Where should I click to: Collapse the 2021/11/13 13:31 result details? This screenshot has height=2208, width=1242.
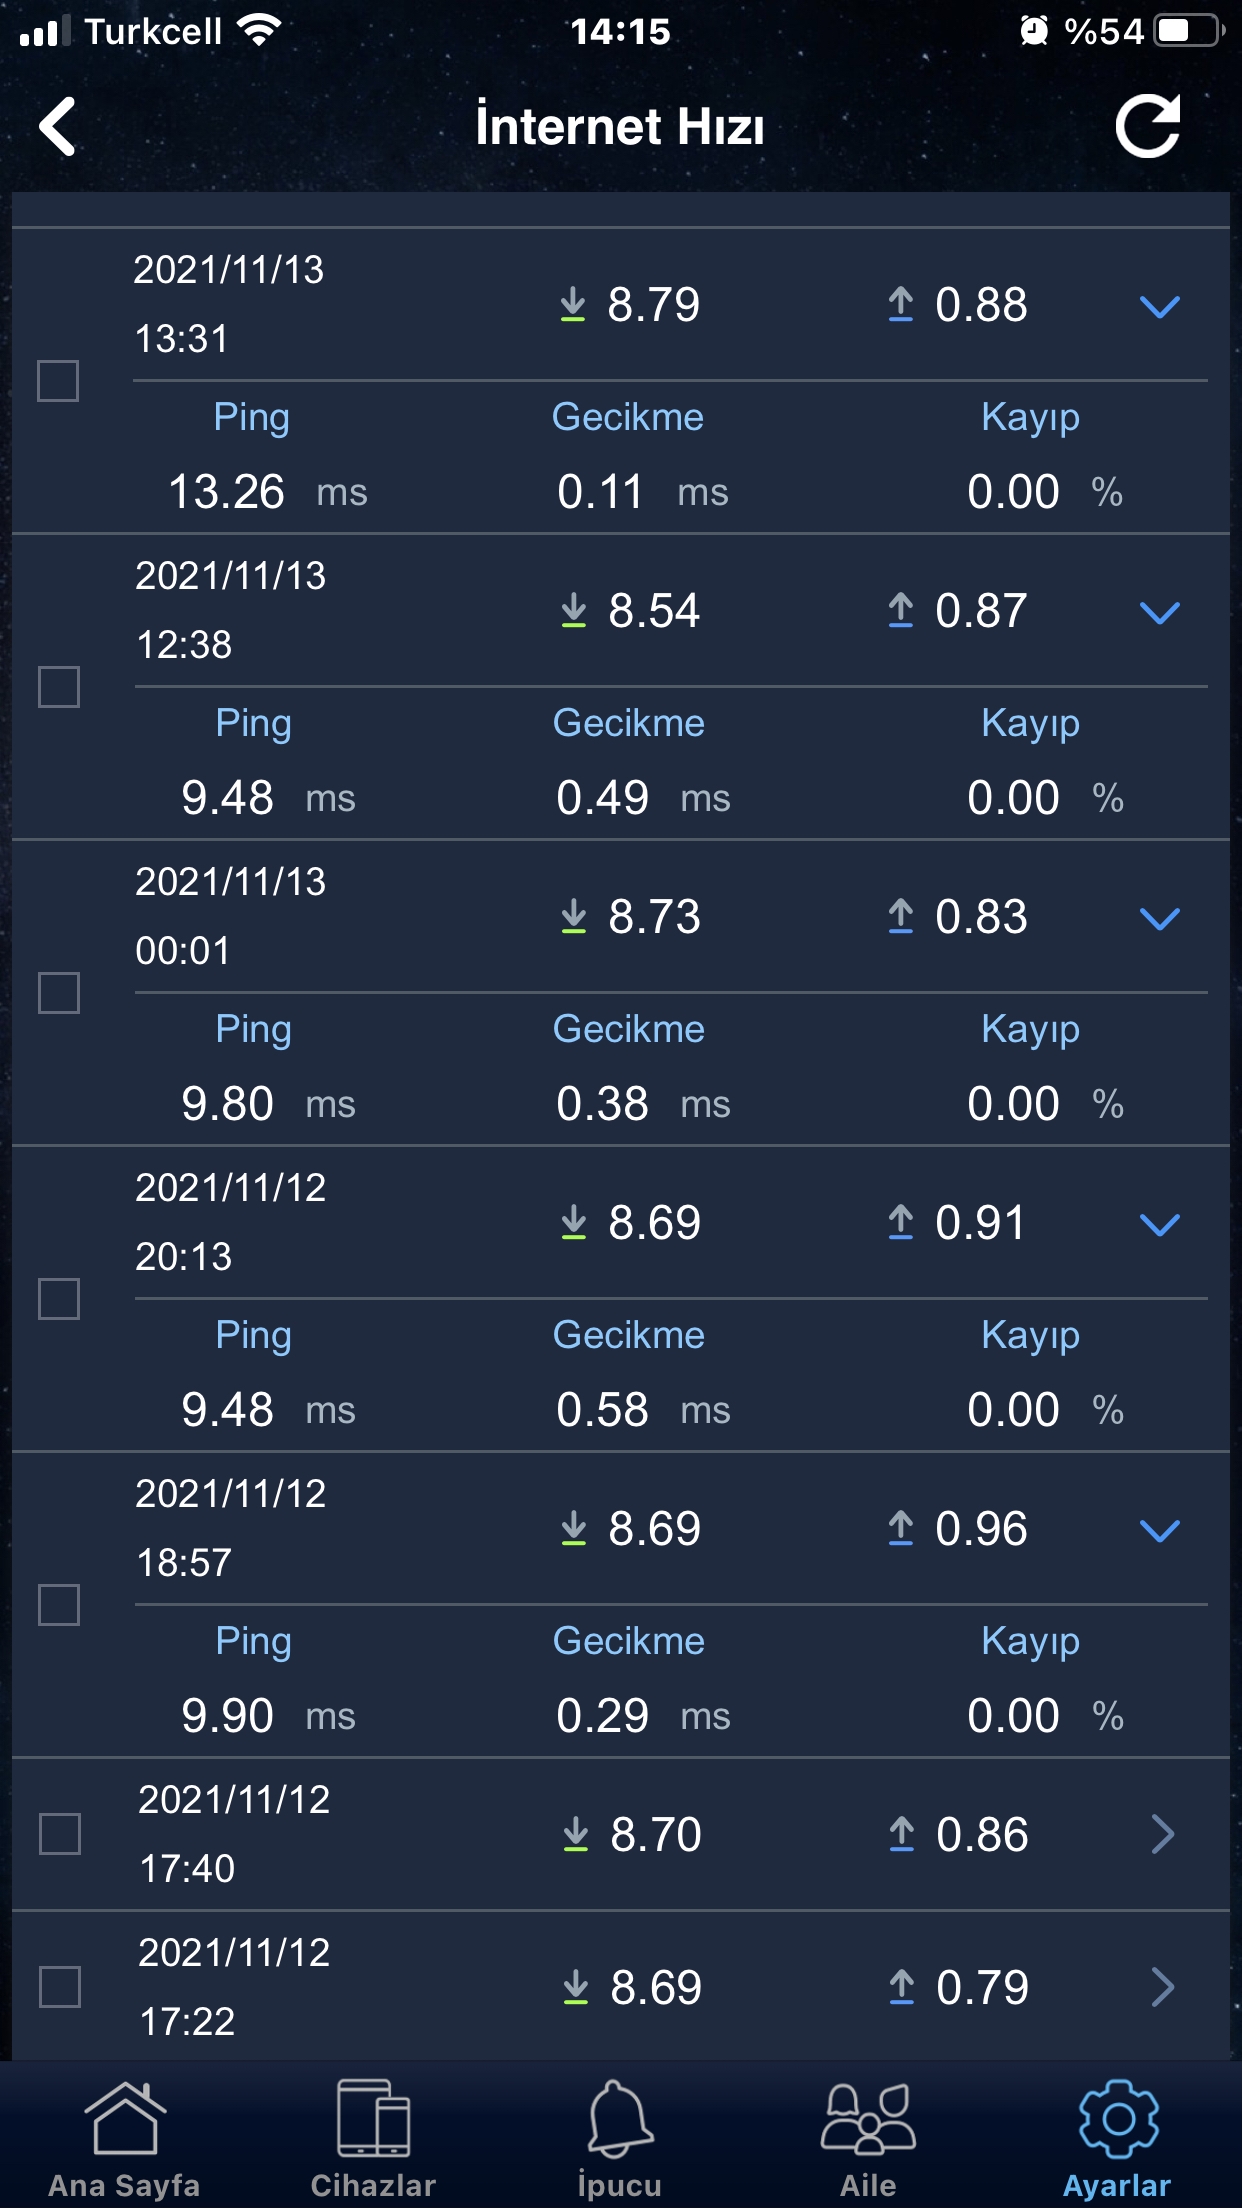[x=1160, y=306]
